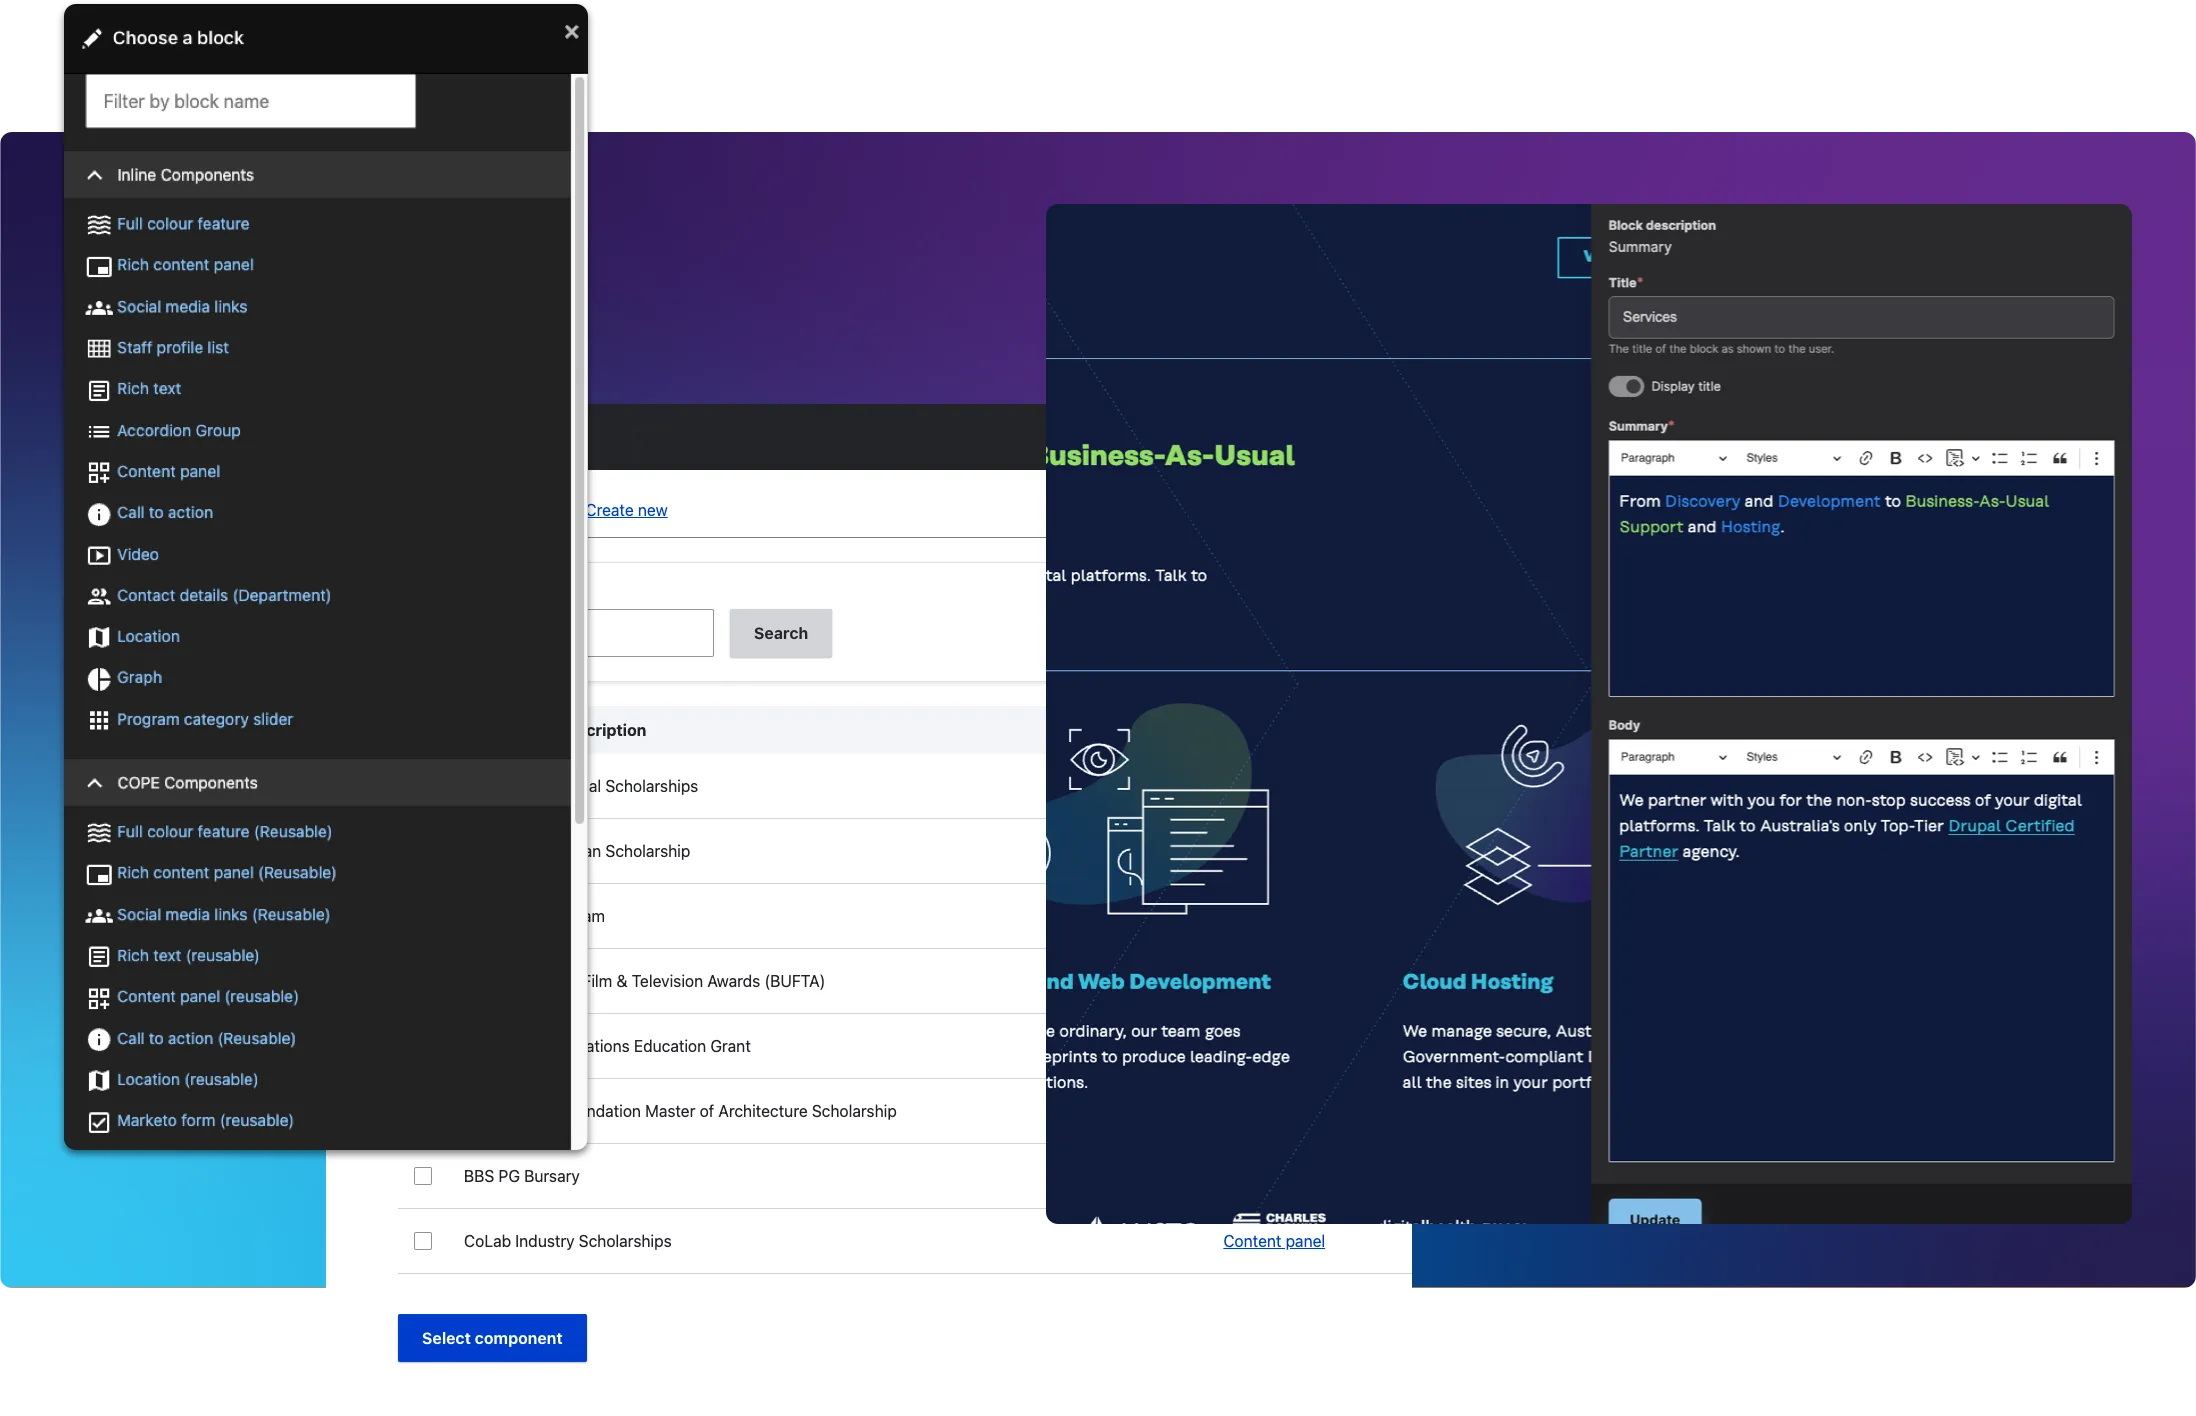Click the Search button
Image resolution: width=2196 pixels, height=1416 pixels.
(x=781, y=634)
